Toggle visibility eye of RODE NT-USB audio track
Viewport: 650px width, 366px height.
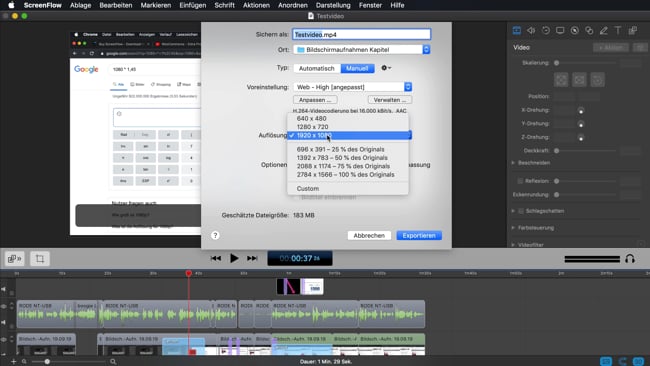4,306
